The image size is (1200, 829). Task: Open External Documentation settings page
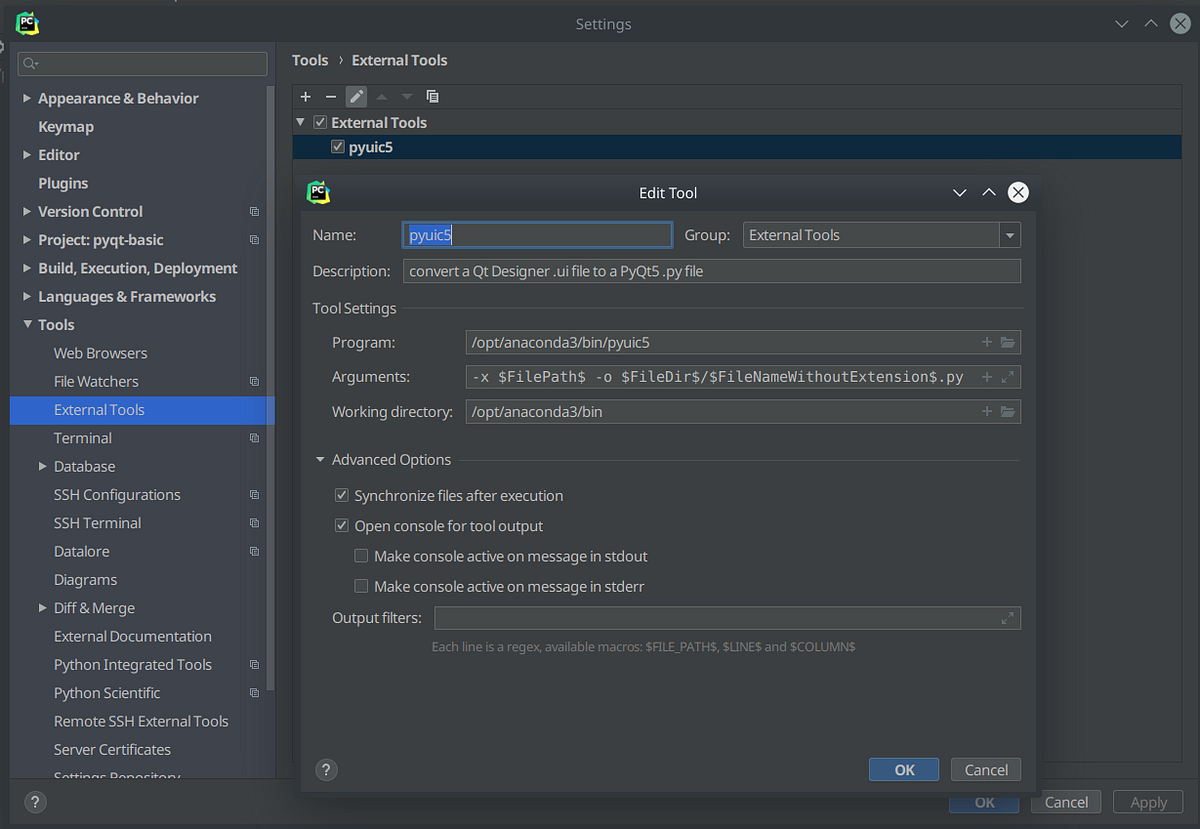[132, 637]
